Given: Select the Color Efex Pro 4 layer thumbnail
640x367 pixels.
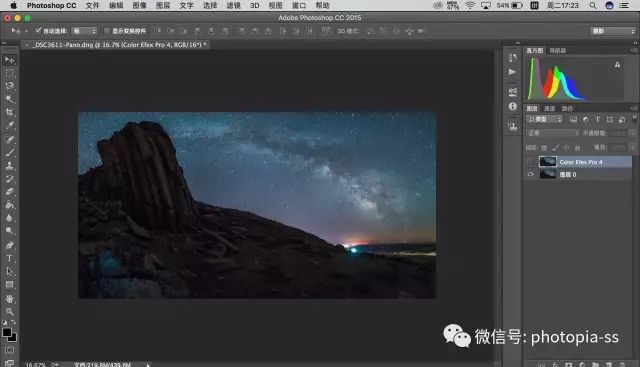Looking at the screenshot, I should (548, 162).
